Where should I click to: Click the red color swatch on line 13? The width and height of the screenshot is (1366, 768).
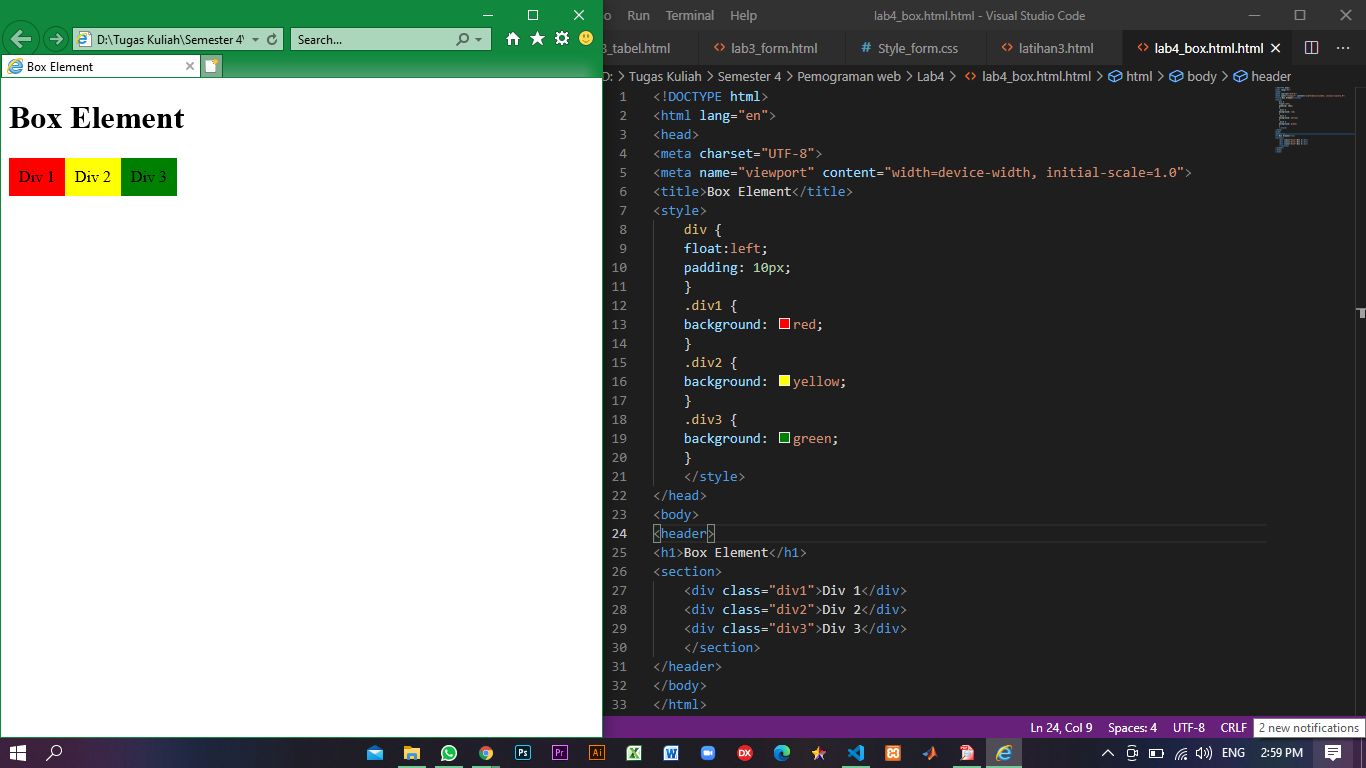point(783,324)
